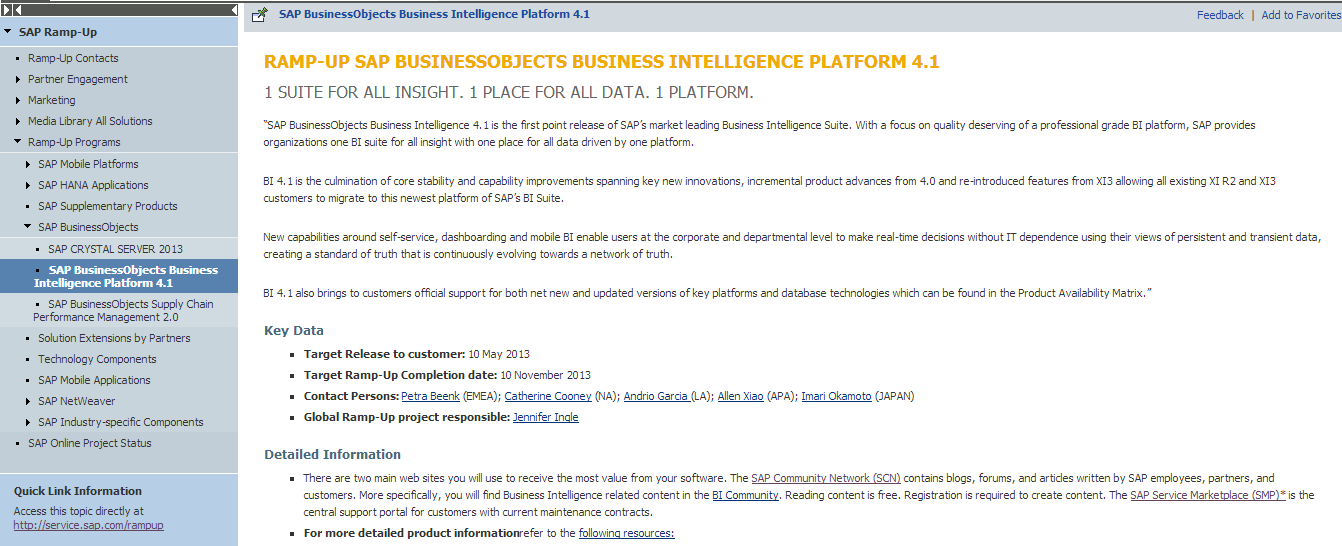Click Add to Favorites link
Viewport: 1342px width, 546px height.
tap(1300, 15)
